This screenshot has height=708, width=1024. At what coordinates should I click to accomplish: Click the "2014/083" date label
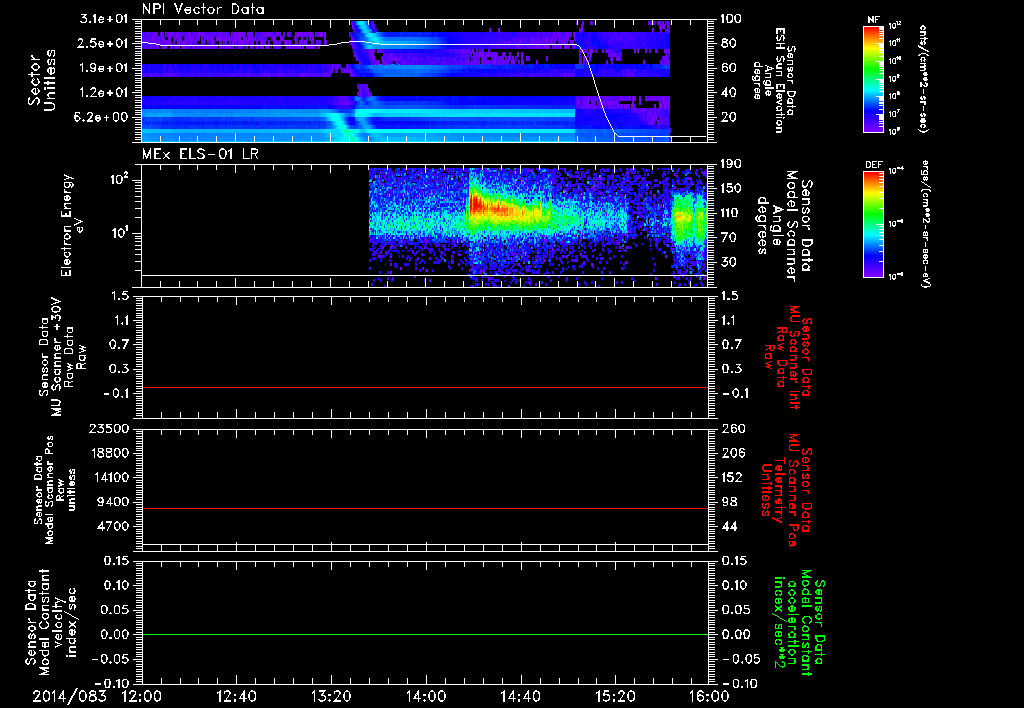(69, 696)
